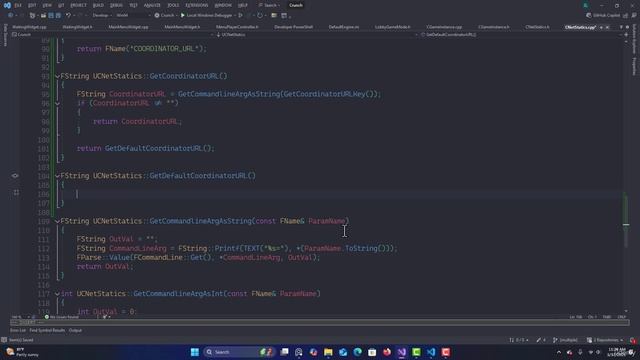Open the Edit menu
This screenshot has height=360, width=640.
pyautogui.click(x=32, y=5)
